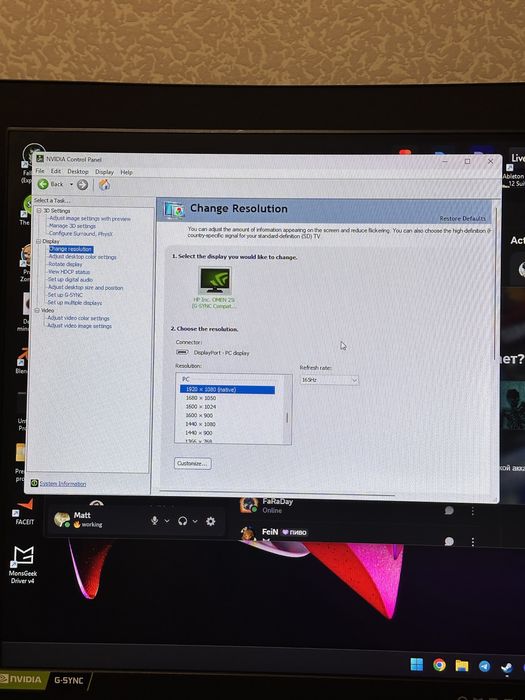The height and width of the screenshot is (700, 525).
Task: Open the Desktop menu
Action: click(78, 171)
